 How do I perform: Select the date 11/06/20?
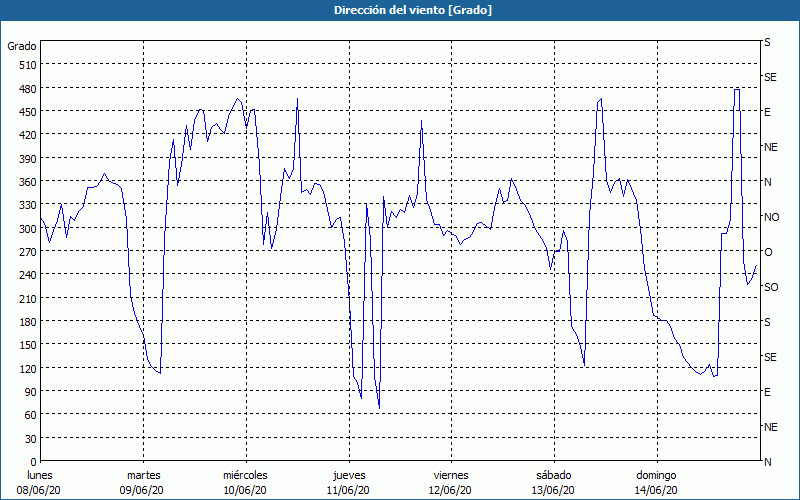(348, 490)
